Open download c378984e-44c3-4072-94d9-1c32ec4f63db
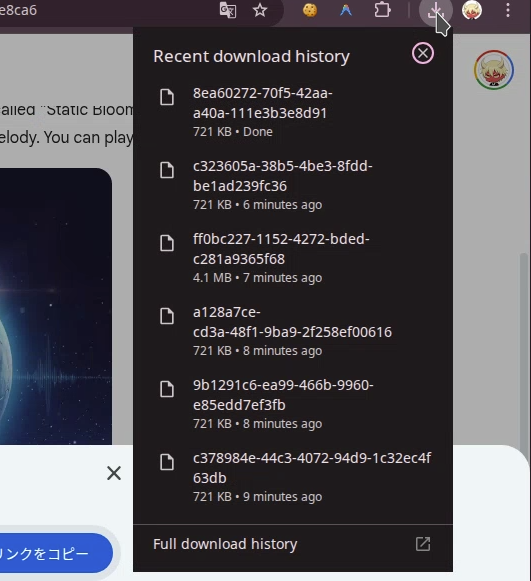 click(x=293, y=477)
